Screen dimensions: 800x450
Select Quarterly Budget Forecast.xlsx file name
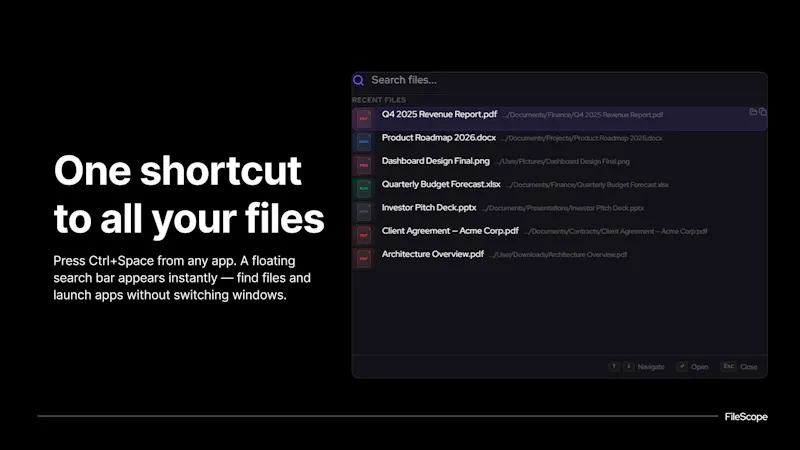tap(441, 184)
